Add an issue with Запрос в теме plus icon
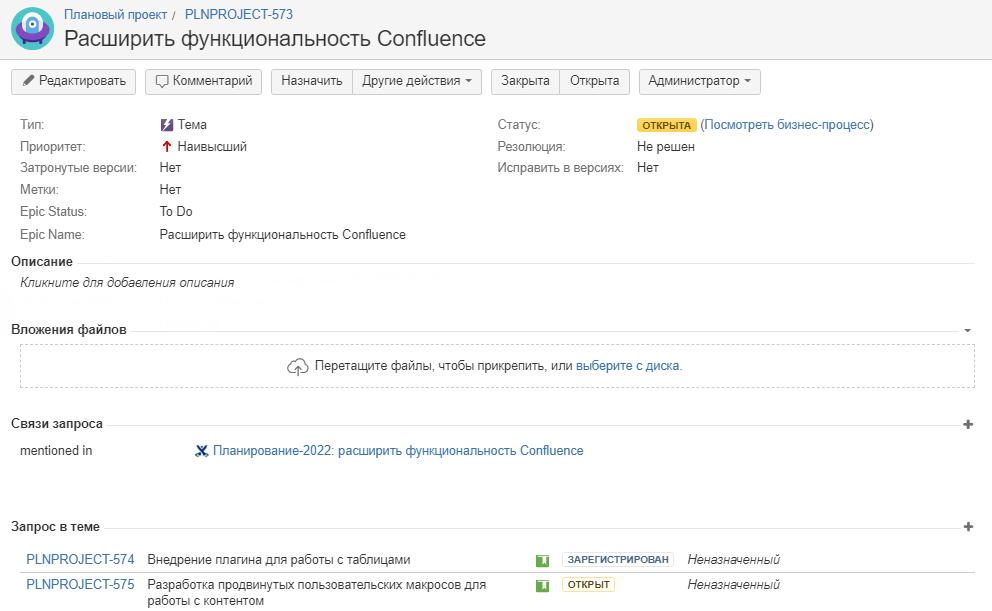The image size is (992, 611). 968,527
